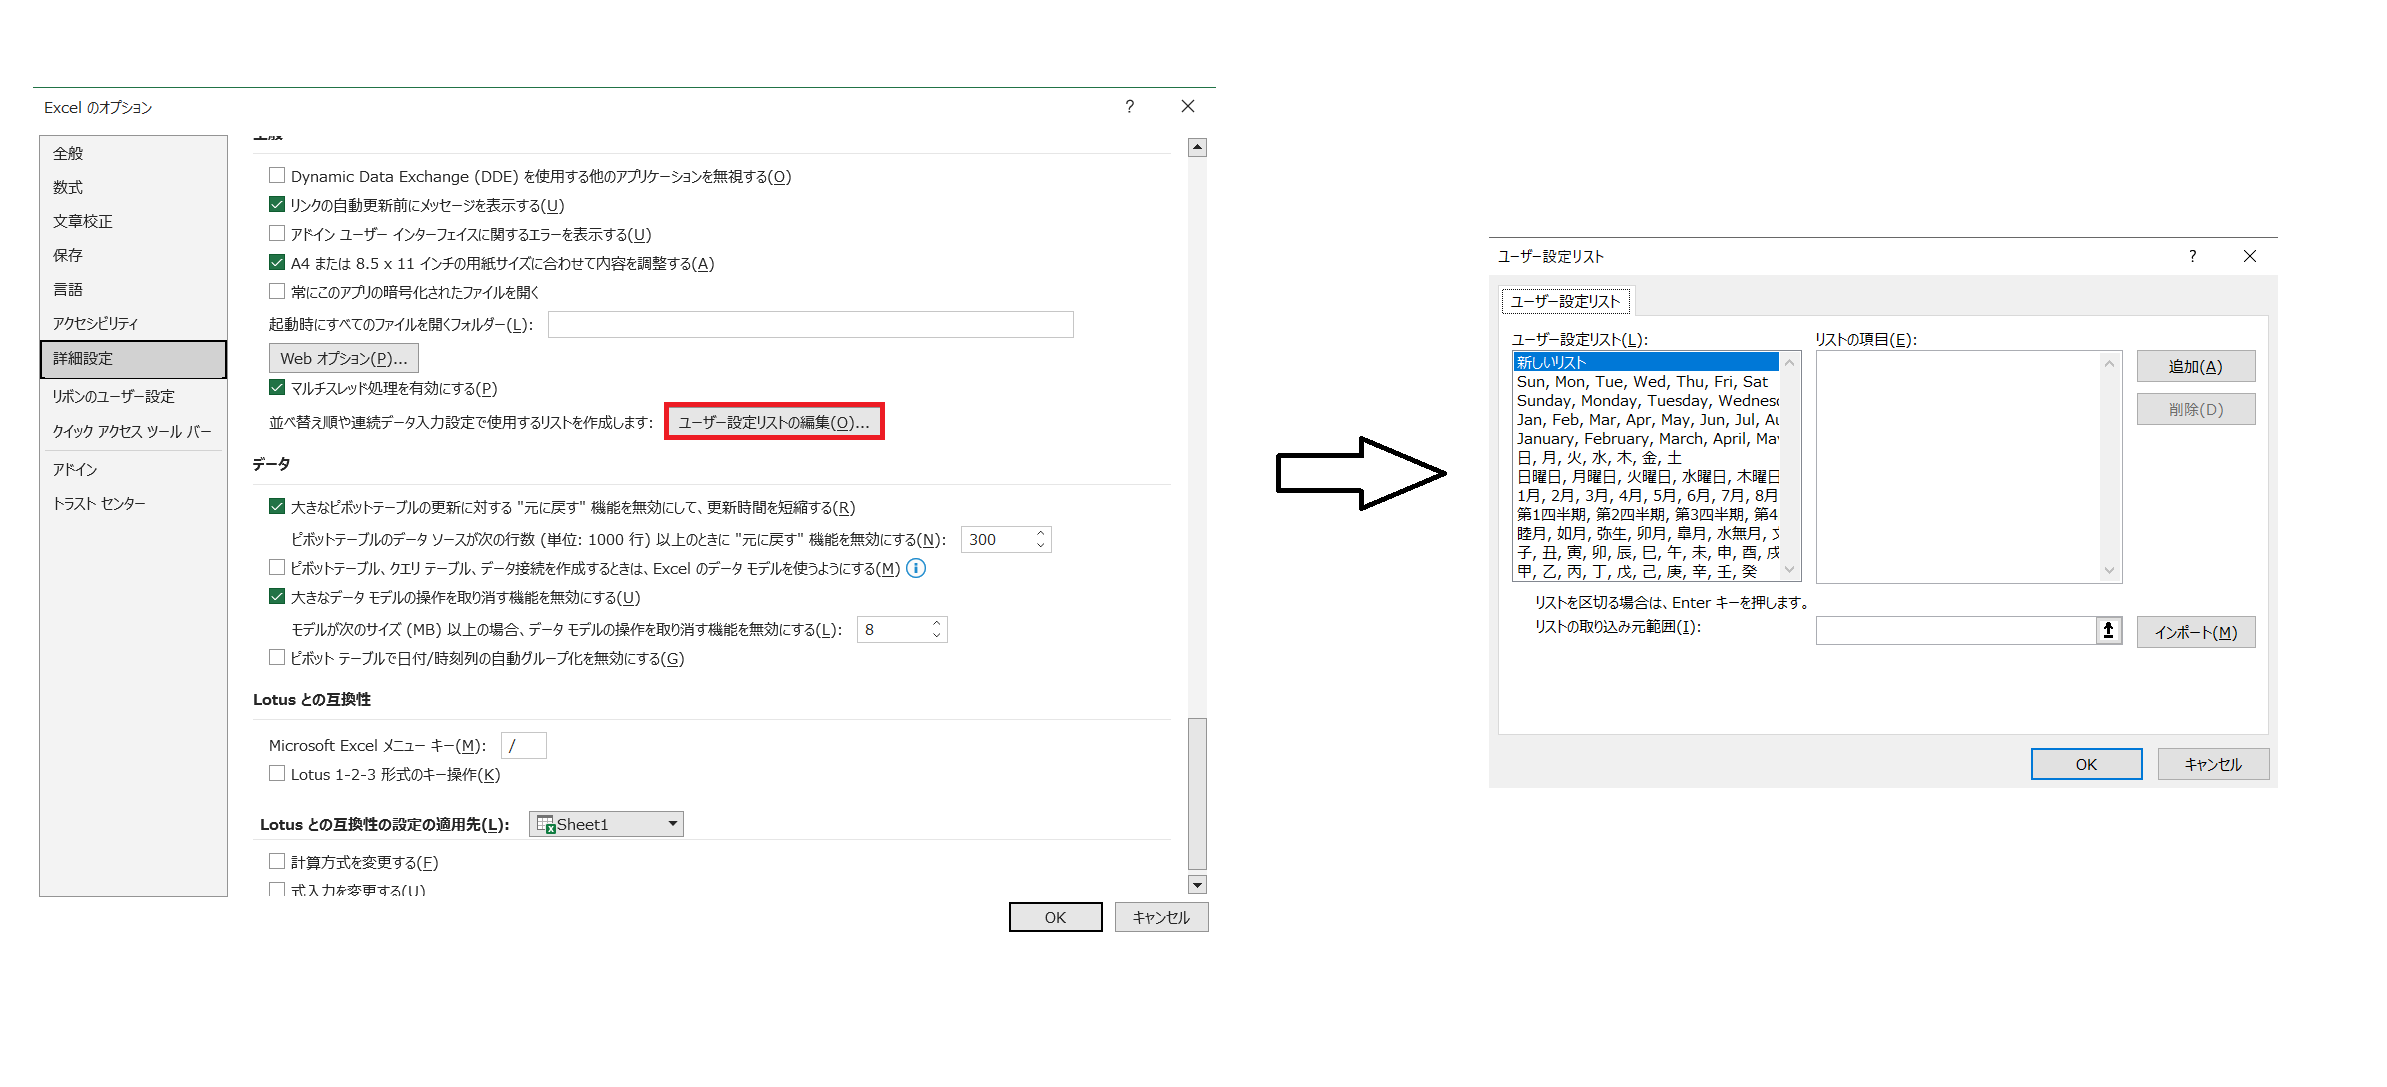This screenshot has width=2387, height=1087.
Task: Check the Dynamic Data Exchange (DDE) option
Action: point(276,175)
